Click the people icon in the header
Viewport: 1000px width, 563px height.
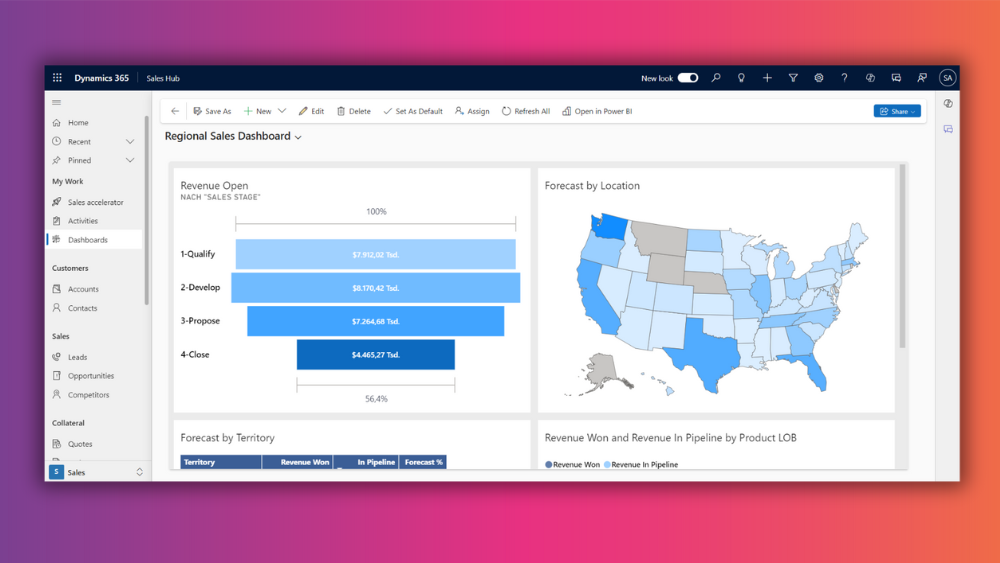(922, 78)
